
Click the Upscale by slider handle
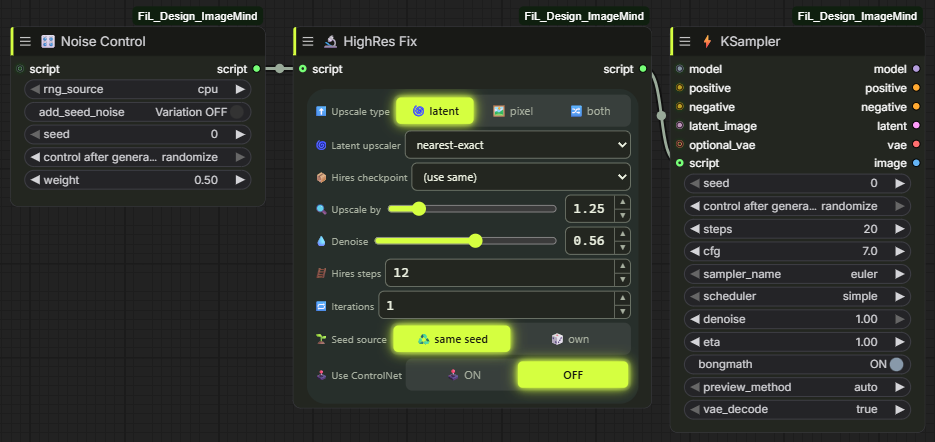click(x=419, y=209)
